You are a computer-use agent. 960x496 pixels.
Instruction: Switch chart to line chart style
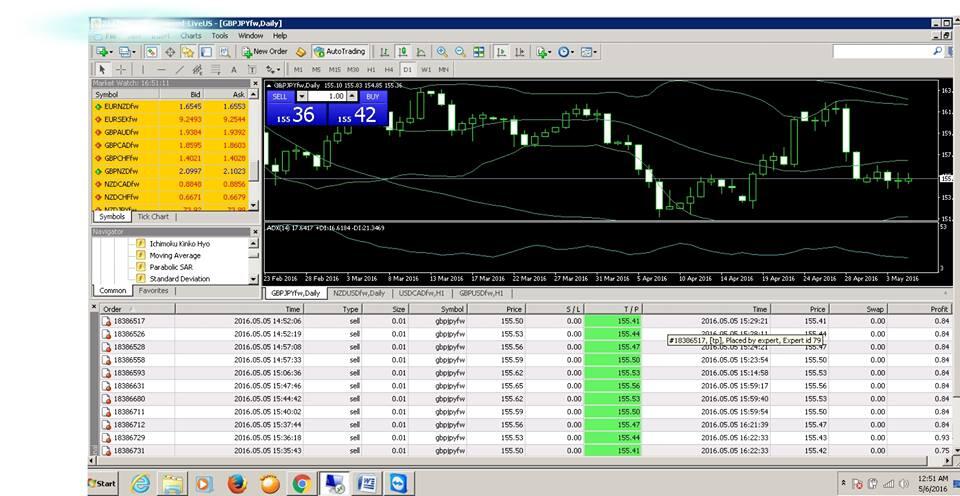point(421,52)
